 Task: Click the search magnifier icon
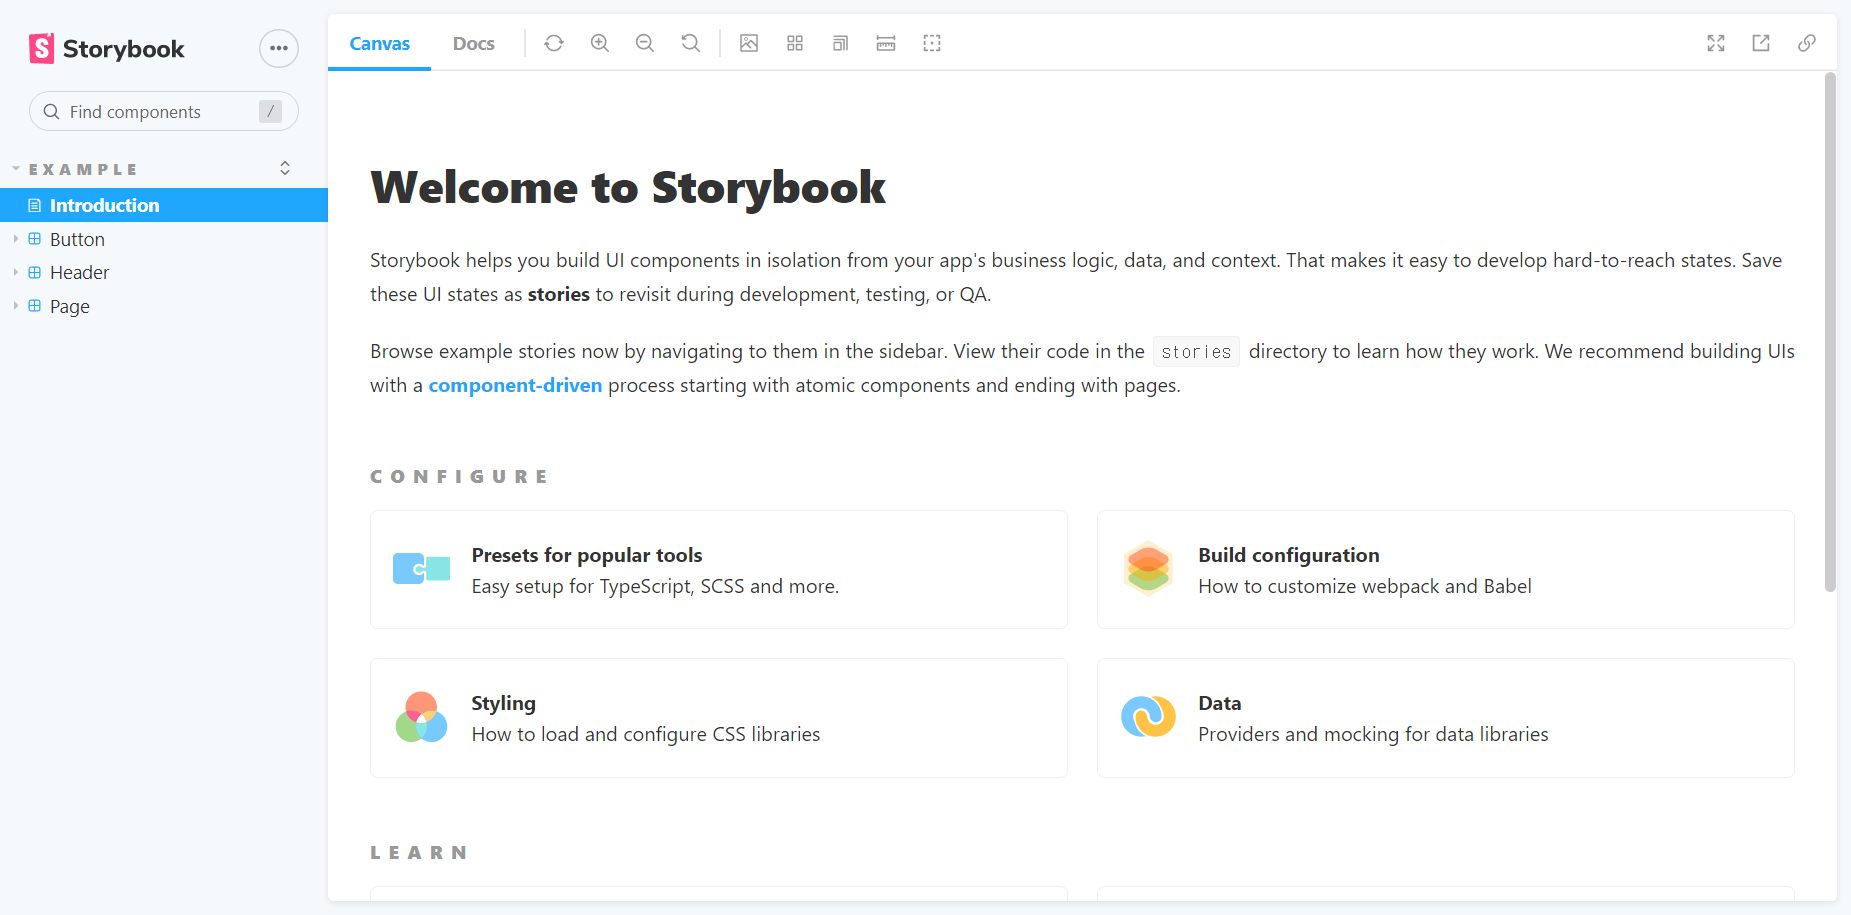(52, 111)
